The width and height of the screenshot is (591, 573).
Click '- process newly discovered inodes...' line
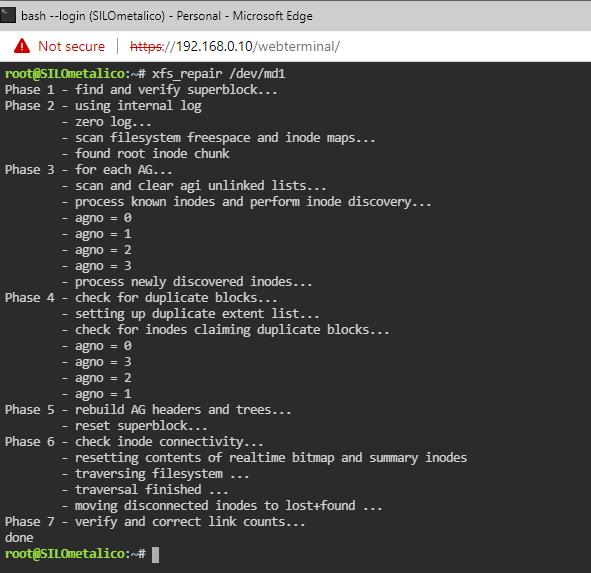tap(187, 282)
